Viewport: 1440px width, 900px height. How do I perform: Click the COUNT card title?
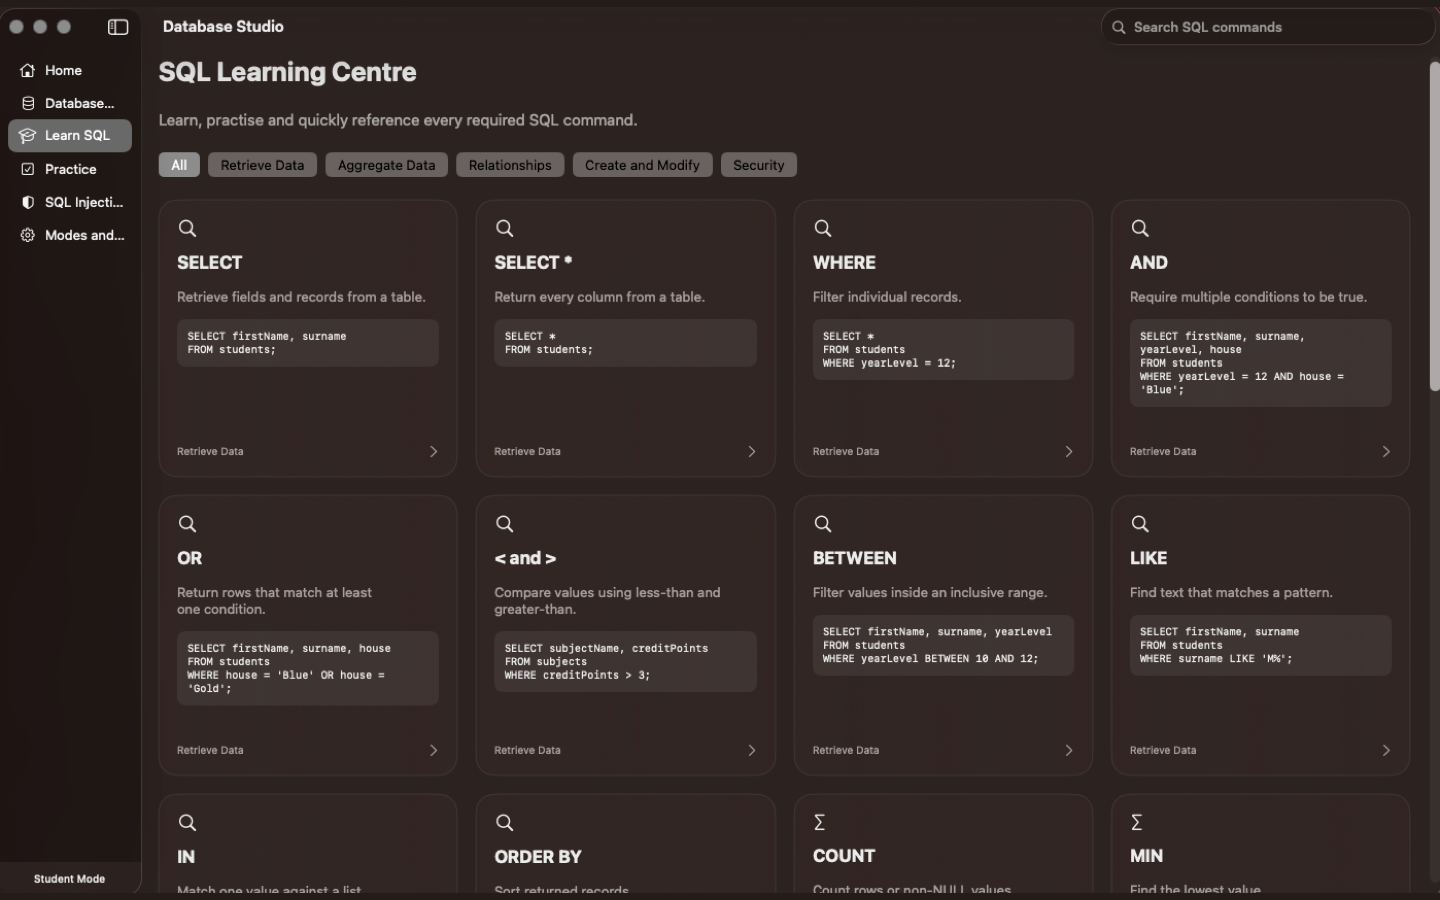tap(844, 856)
